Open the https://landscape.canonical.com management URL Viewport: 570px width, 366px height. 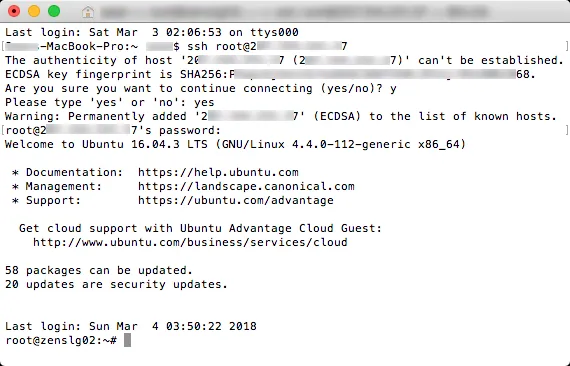coord(246,186)
